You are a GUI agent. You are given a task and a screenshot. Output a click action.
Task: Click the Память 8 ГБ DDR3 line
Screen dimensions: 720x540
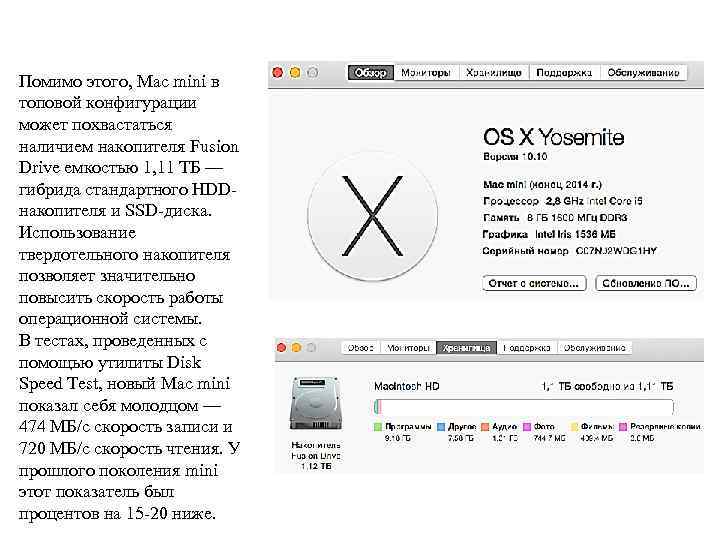pyautogui.click(x=555, y=218)
